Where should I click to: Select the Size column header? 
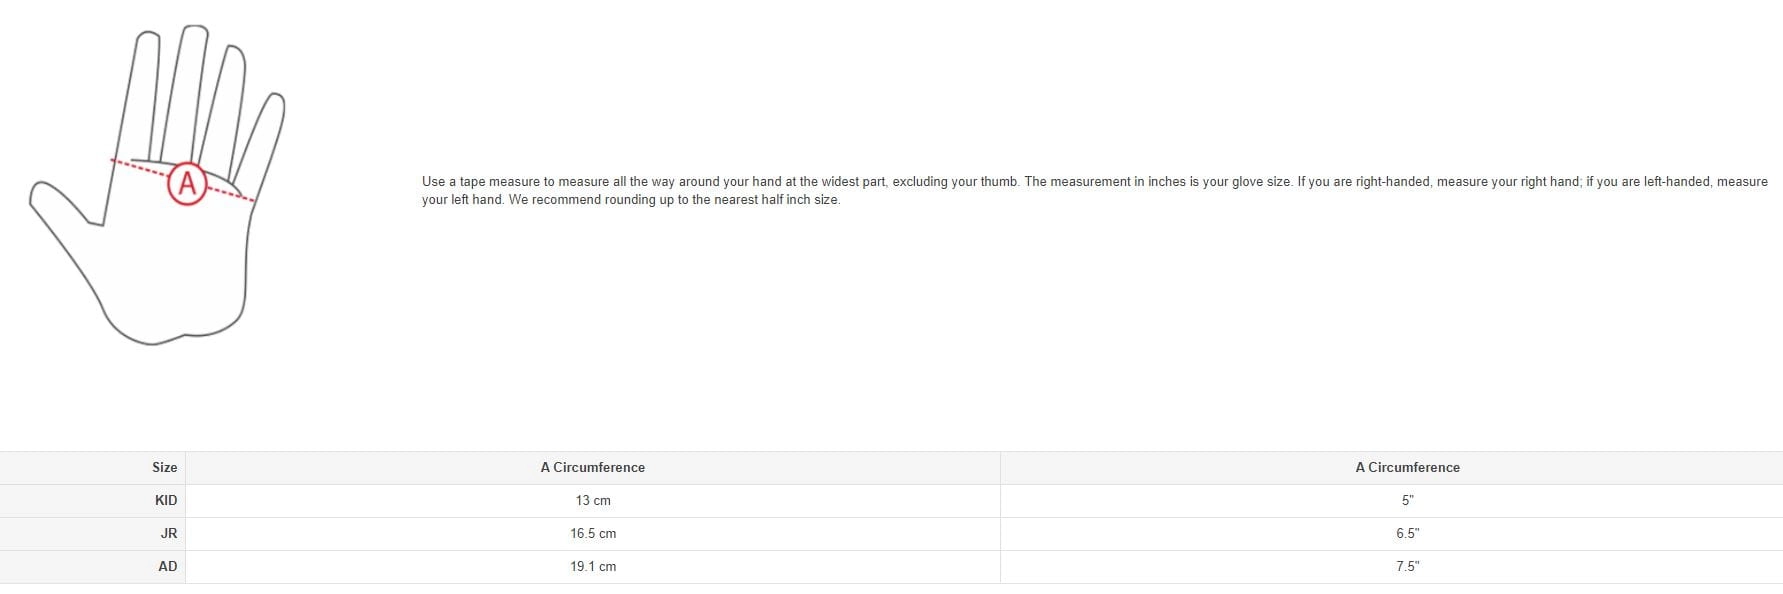pyautogui.click(x=165, y=467)
